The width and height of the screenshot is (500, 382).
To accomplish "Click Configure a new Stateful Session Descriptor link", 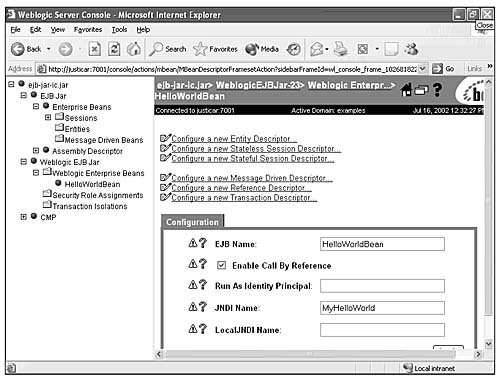I will point(252,159).
